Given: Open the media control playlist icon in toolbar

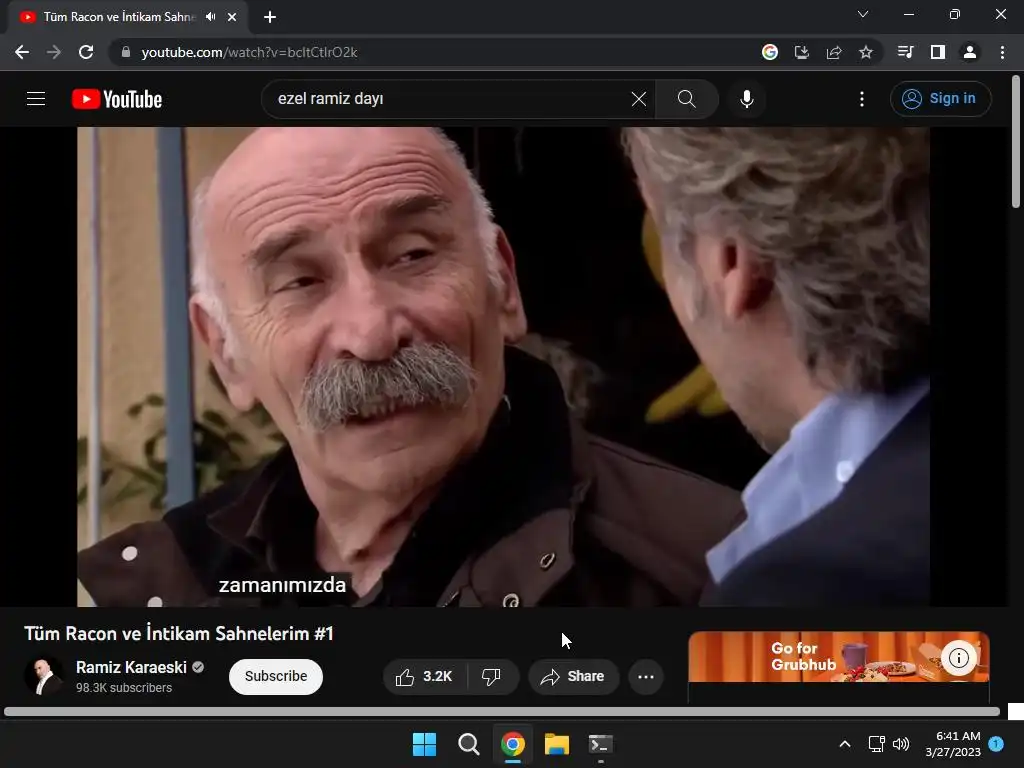Looking at the screenshot, I should pyautogui.click(x=906, y=52).
